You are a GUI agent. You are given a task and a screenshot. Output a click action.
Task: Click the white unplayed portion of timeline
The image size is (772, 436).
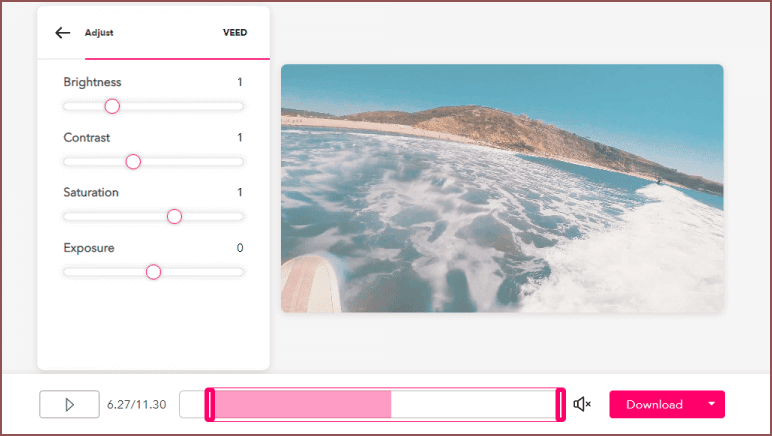click(470, 404)
